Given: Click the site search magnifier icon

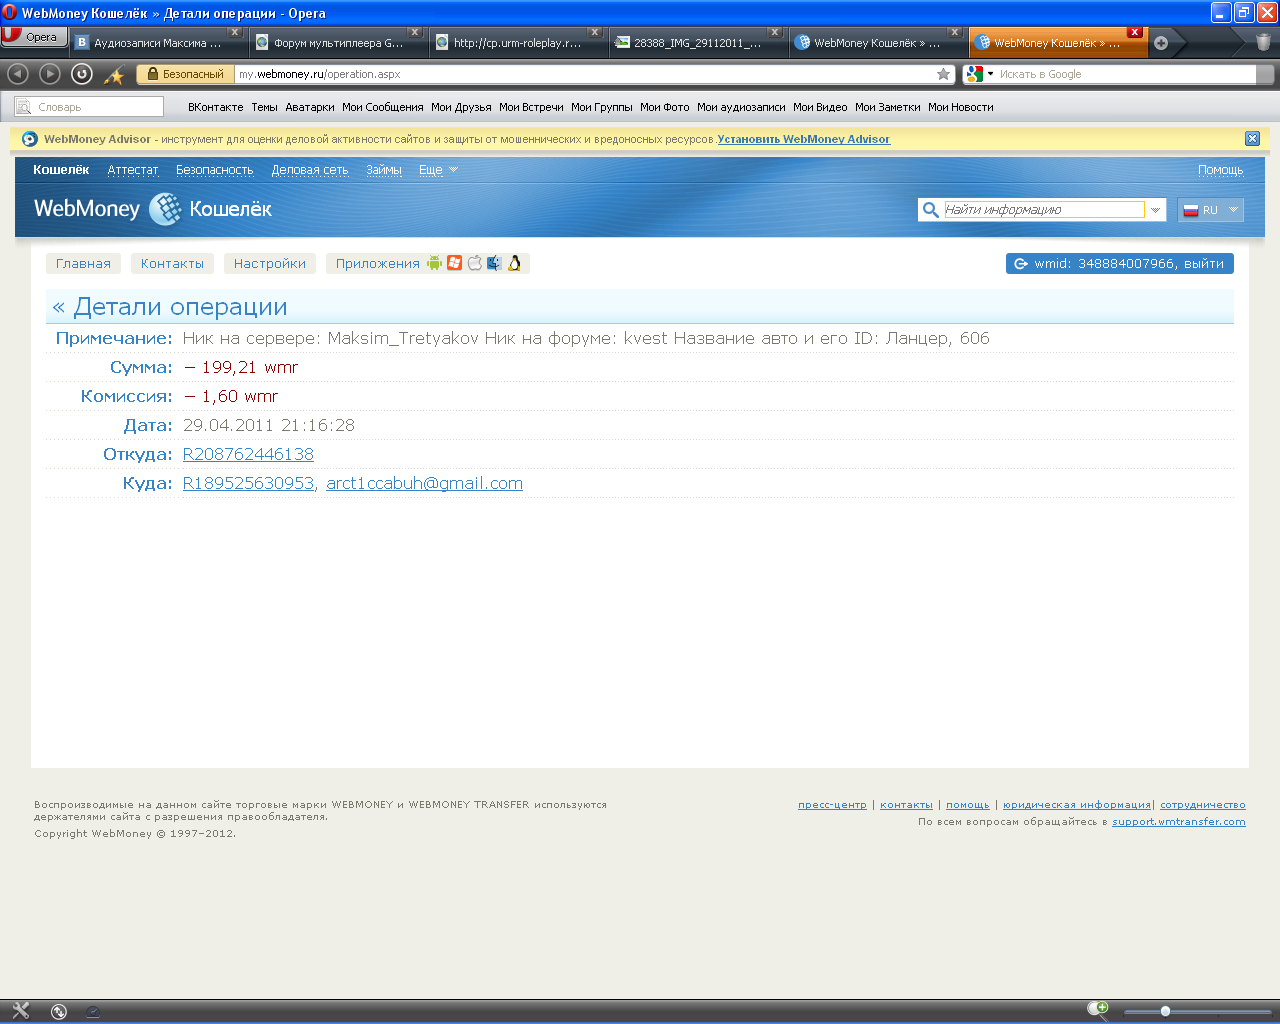Looking at the screenshot, I should pyautogui.click(x=930, y=210).
